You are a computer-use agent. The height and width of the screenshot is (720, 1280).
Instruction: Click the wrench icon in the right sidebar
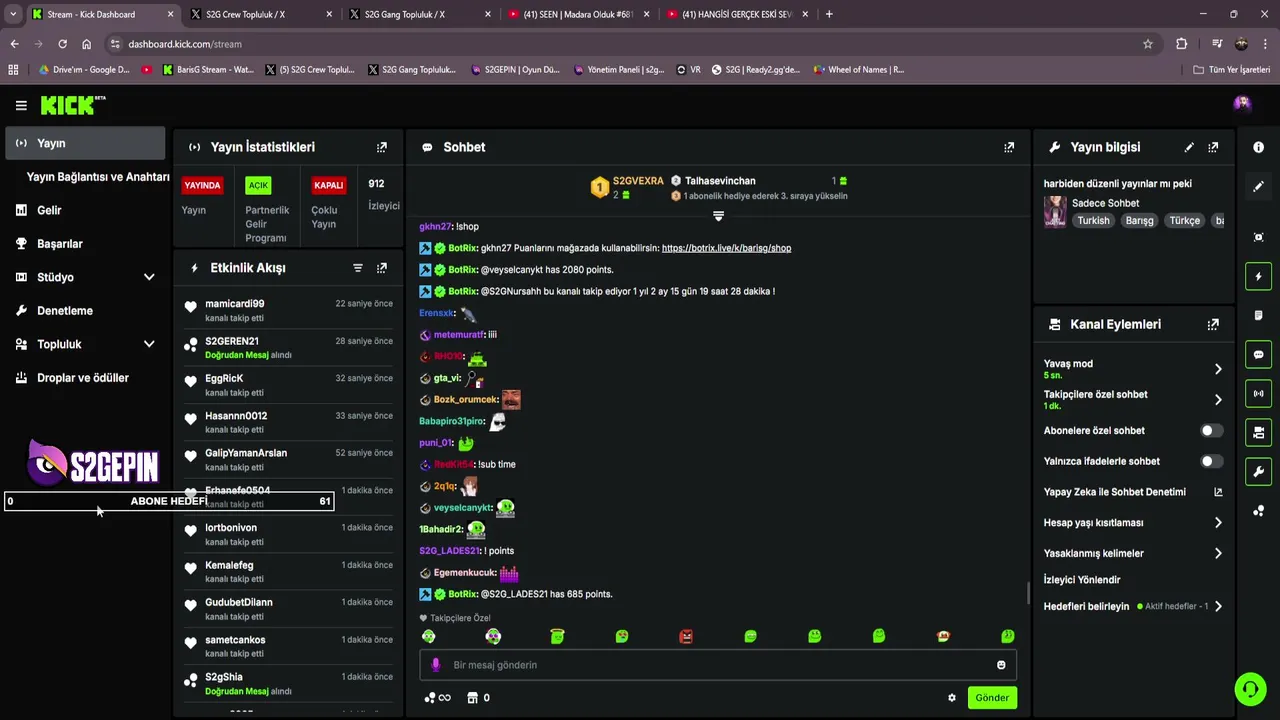(x=1258, y=471)
